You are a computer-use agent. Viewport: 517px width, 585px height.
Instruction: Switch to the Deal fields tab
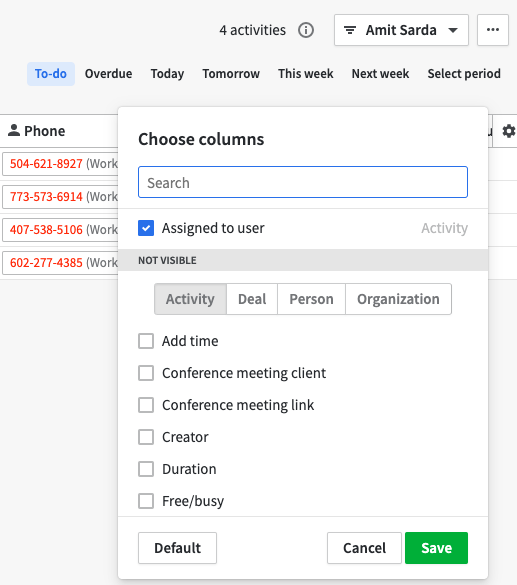[252, 299]
